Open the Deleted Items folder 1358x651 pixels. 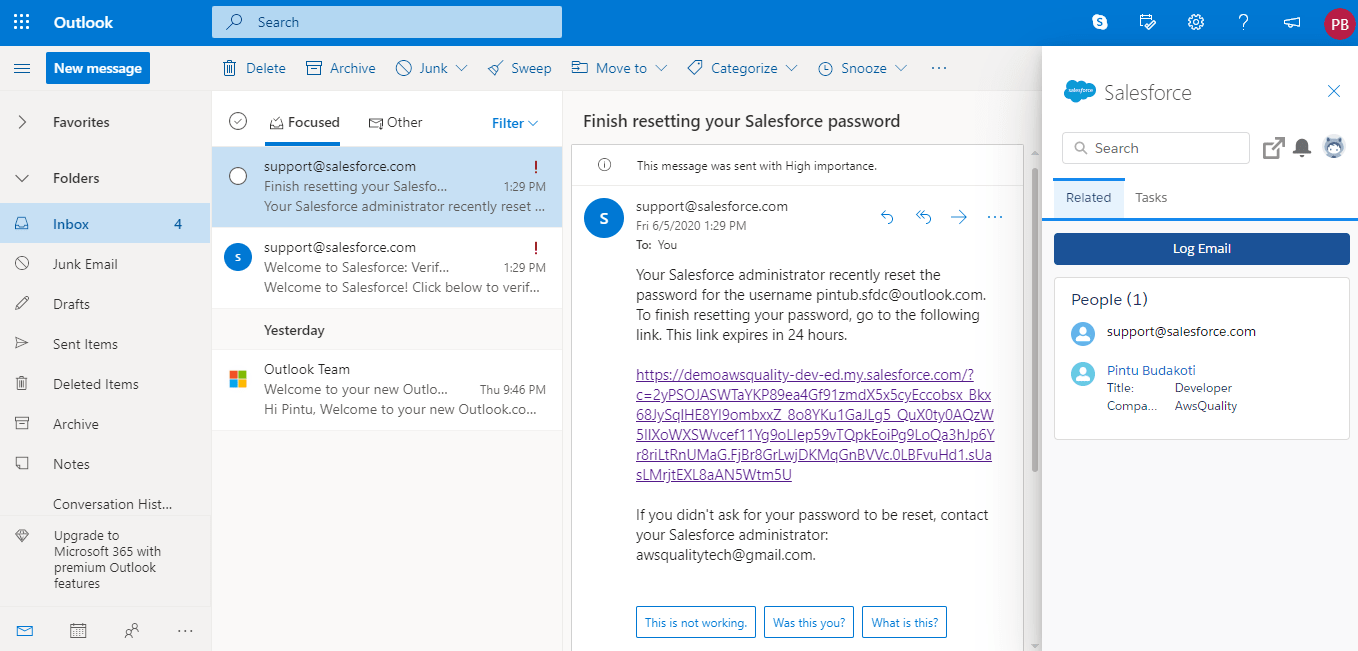pyautogui.click(x=105, y=384)
